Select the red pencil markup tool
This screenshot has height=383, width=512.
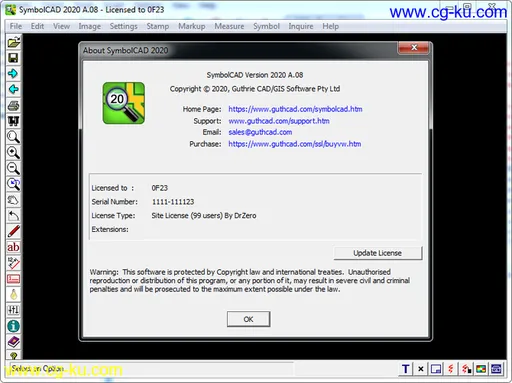pyautogui.click(x=13, y=231)
